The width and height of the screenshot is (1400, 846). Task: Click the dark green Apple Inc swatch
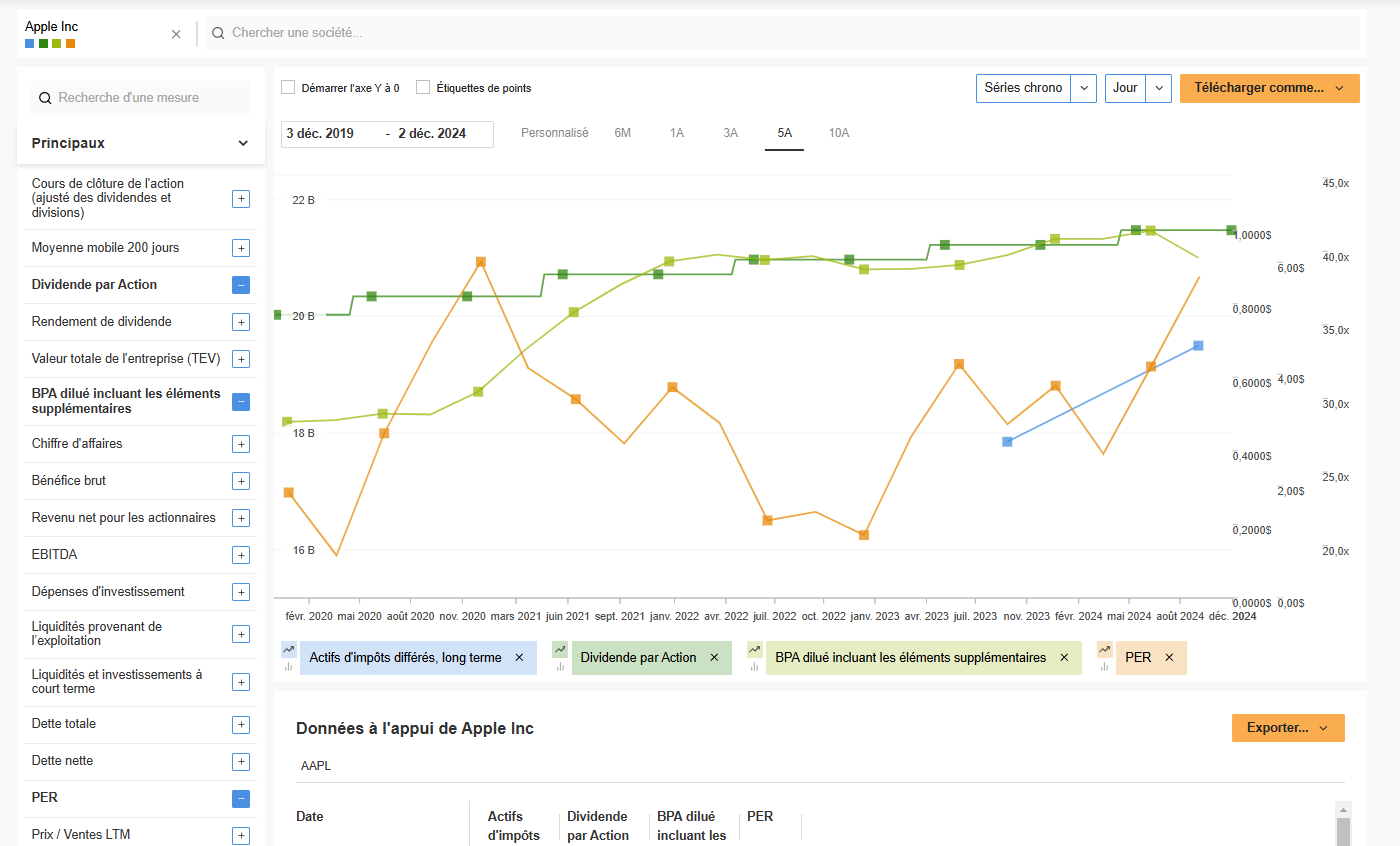point(43,44)
